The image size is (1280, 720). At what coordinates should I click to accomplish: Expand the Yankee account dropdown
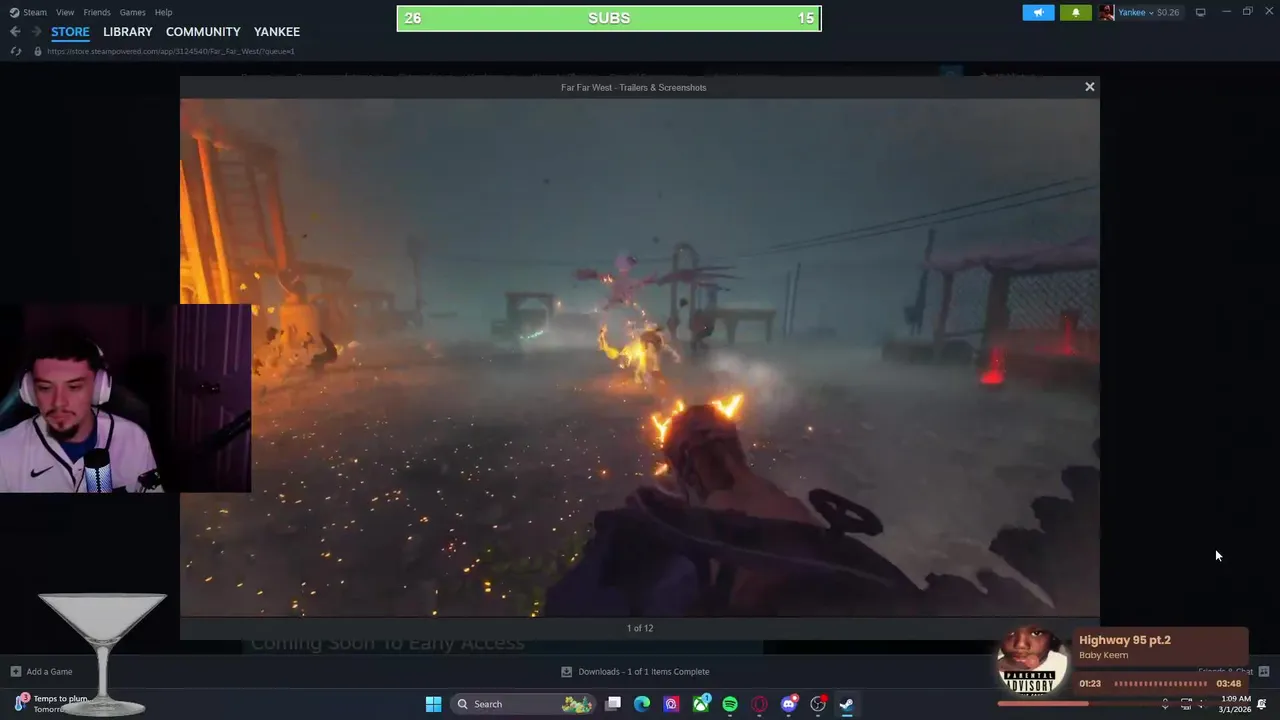pos(1150,12)
